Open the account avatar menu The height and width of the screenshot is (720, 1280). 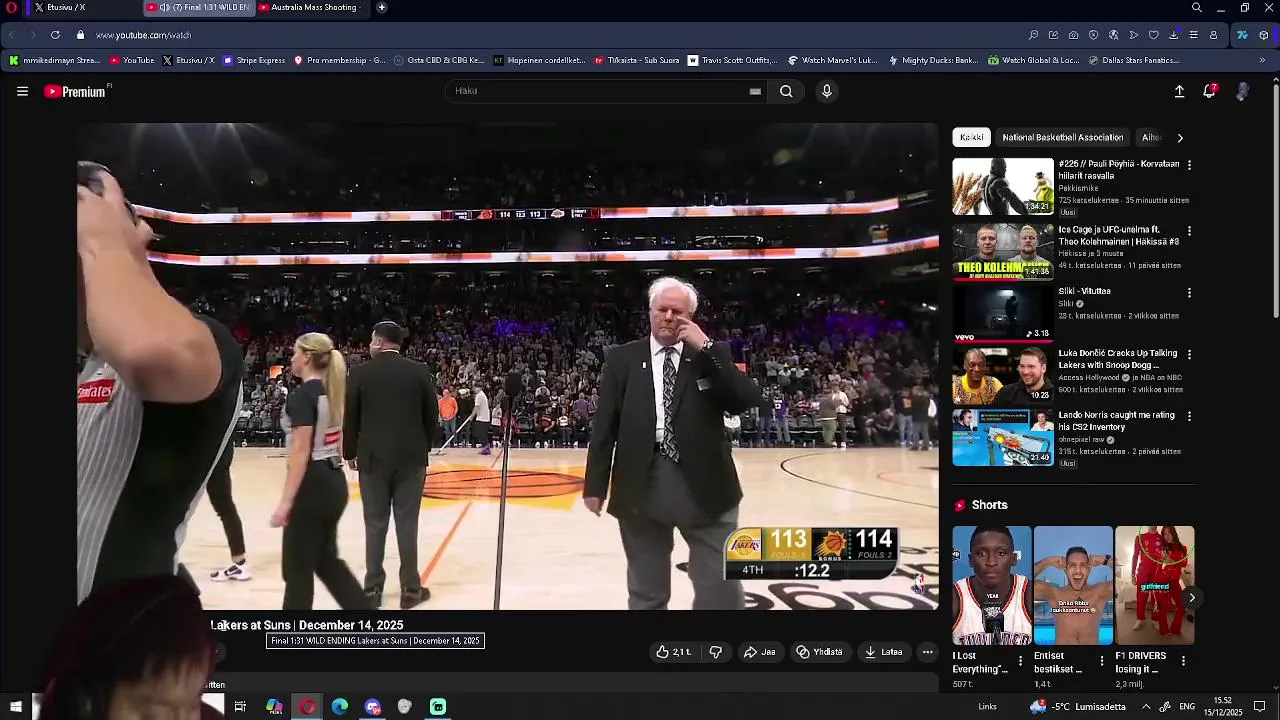point(1242,91)
